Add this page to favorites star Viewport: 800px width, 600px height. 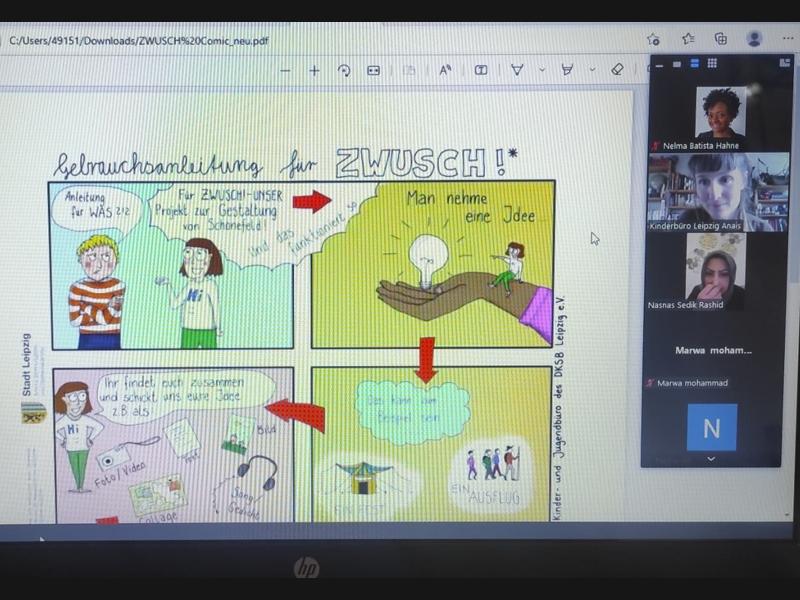click(653, 39)
